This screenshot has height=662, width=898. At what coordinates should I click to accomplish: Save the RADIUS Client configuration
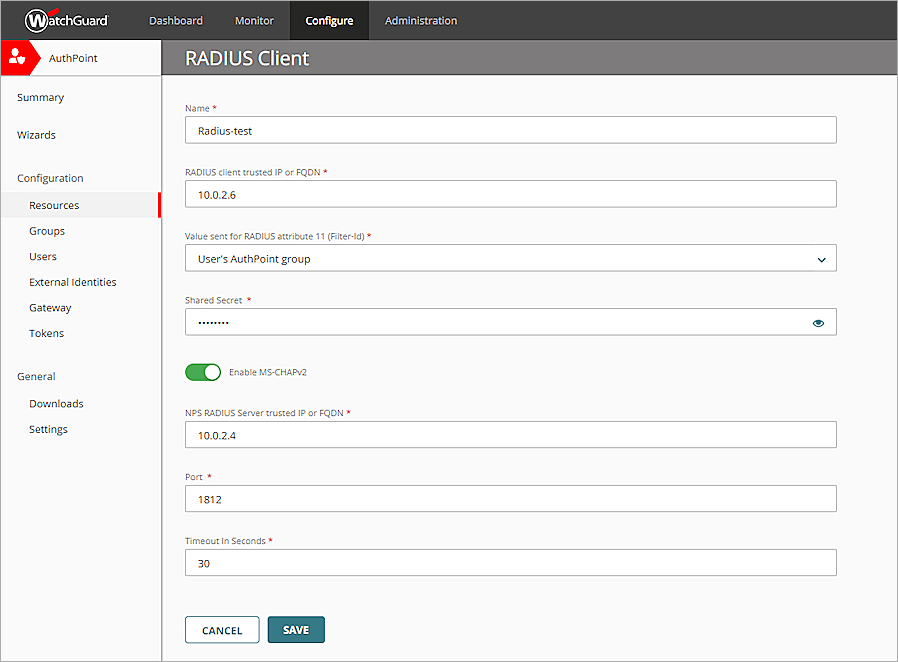point(296,629)
